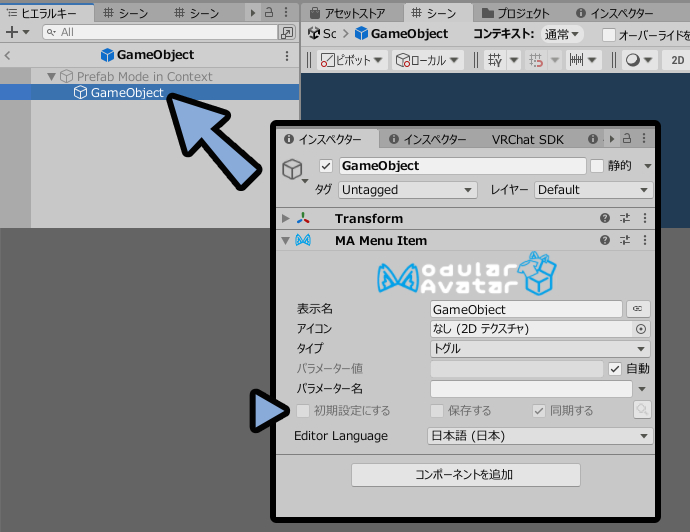Open the ピボット handle position dropdown

[352, 60]
